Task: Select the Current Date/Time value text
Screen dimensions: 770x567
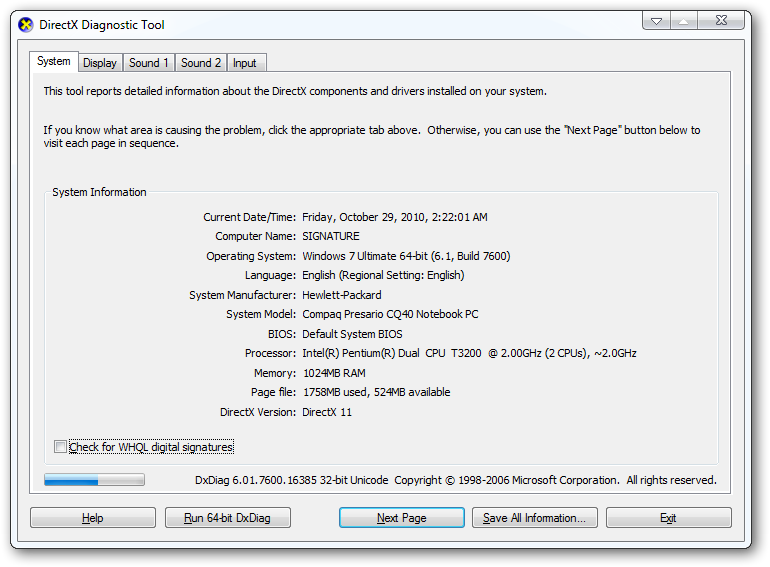Action: (x=395, y=217)
